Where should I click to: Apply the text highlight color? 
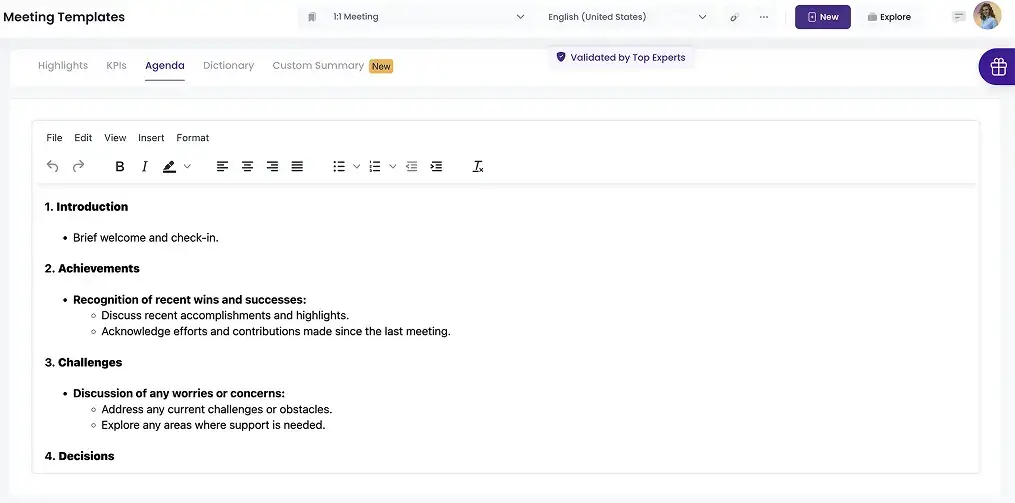[x=169, y=167]
